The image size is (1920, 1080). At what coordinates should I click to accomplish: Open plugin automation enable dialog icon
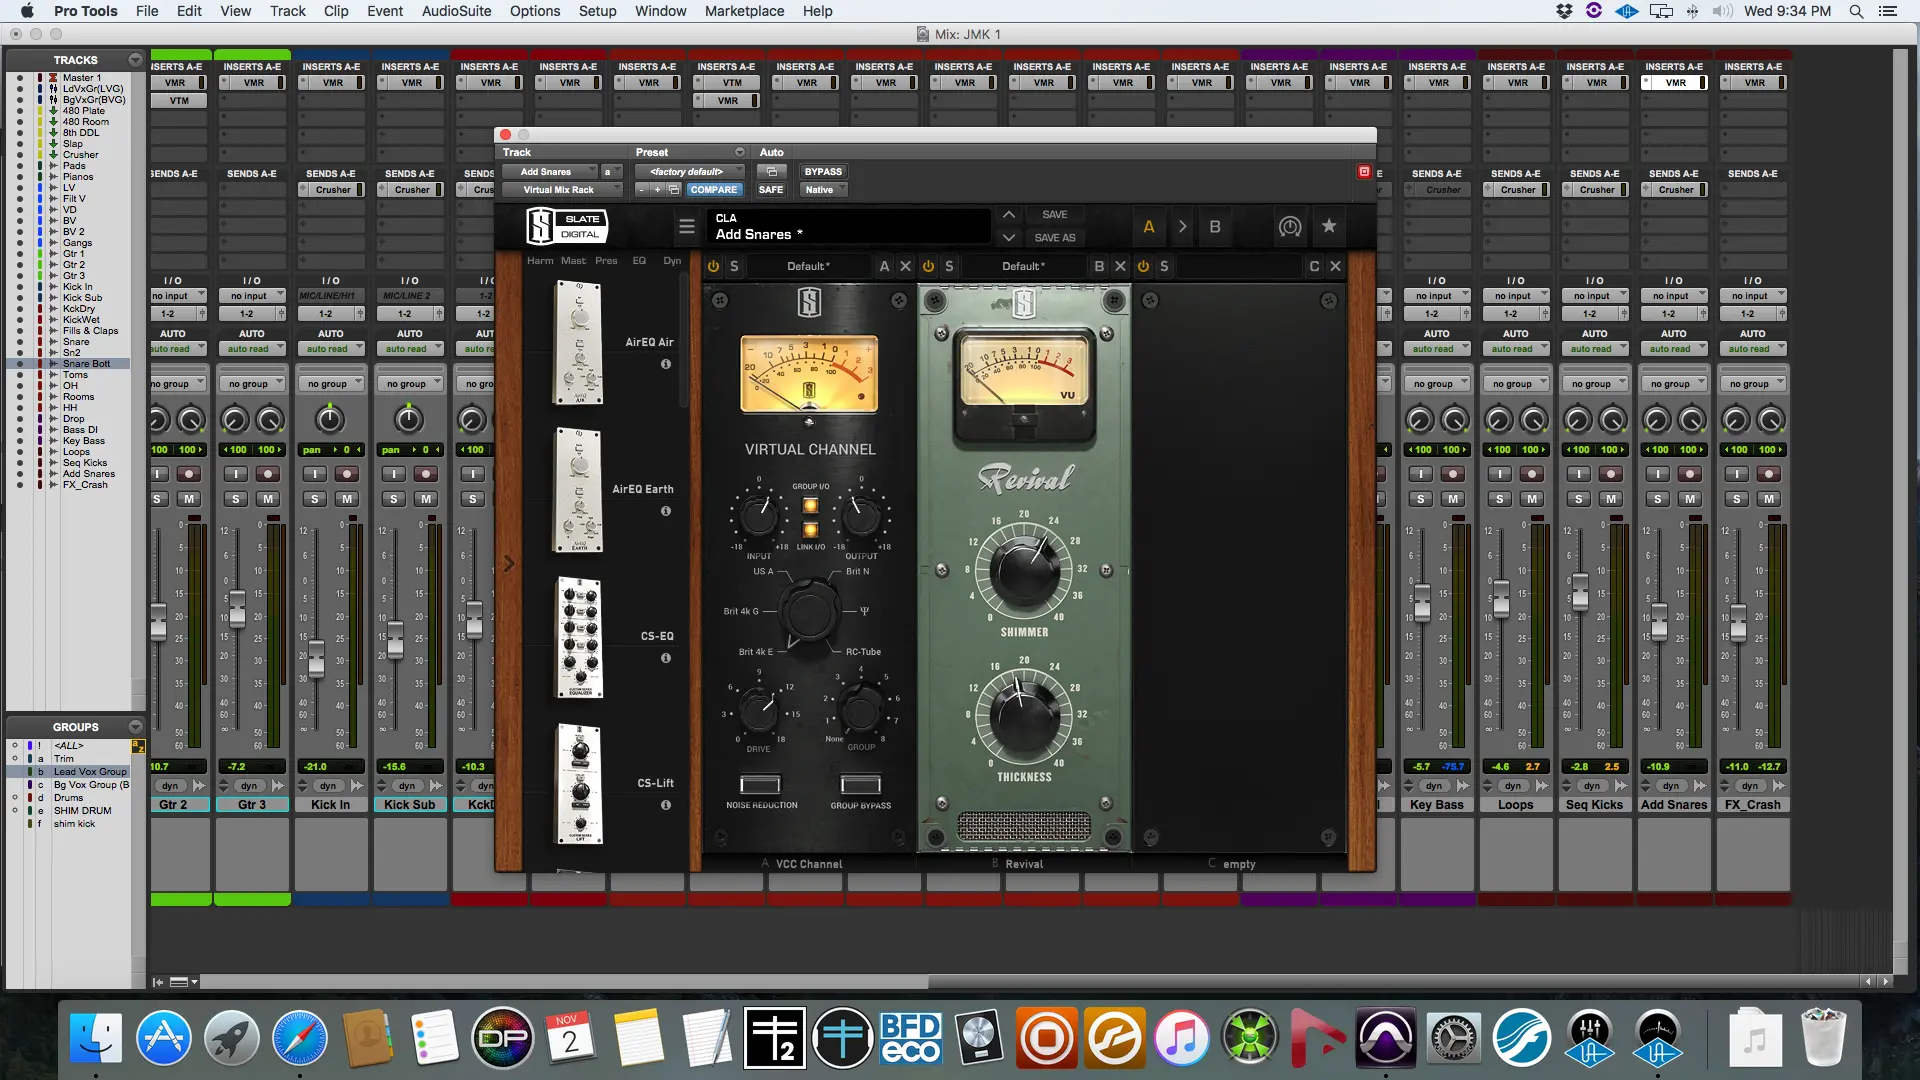[x=772, y=172]
